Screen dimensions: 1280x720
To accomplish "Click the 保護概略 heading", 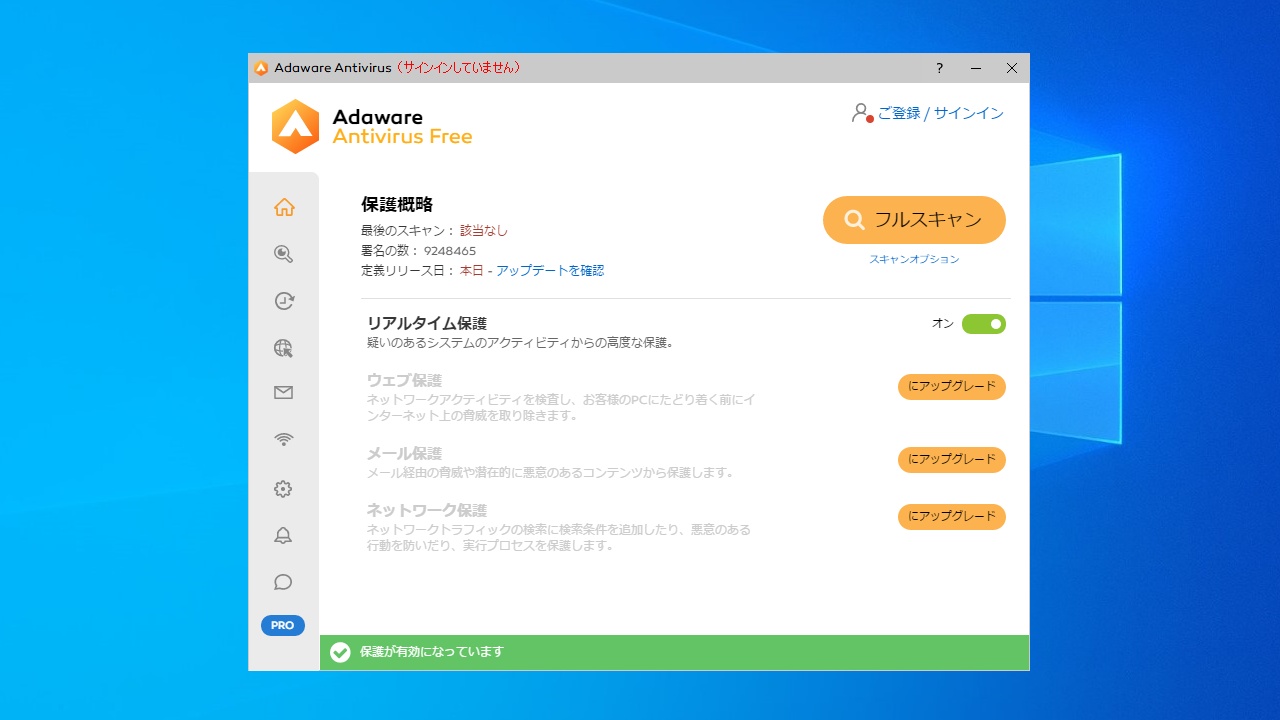I will [397, 205].
